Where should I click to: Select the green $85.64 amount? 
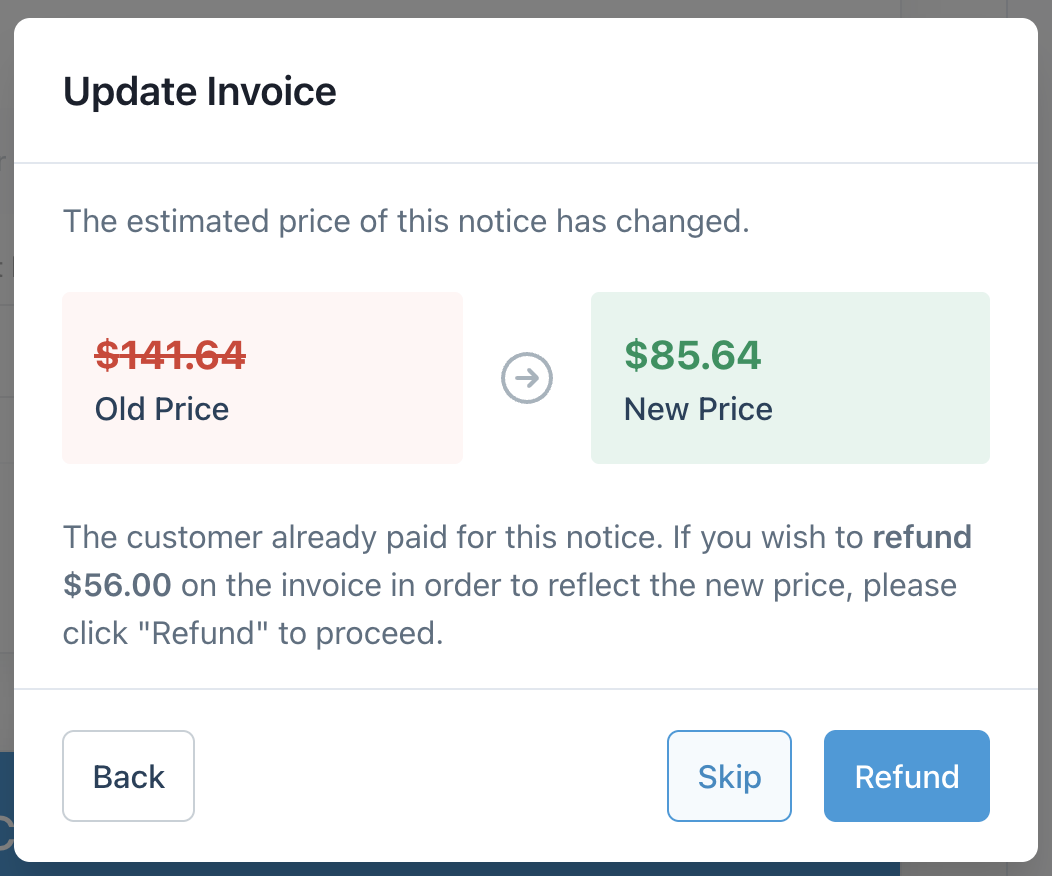click(x=693, y=355)
